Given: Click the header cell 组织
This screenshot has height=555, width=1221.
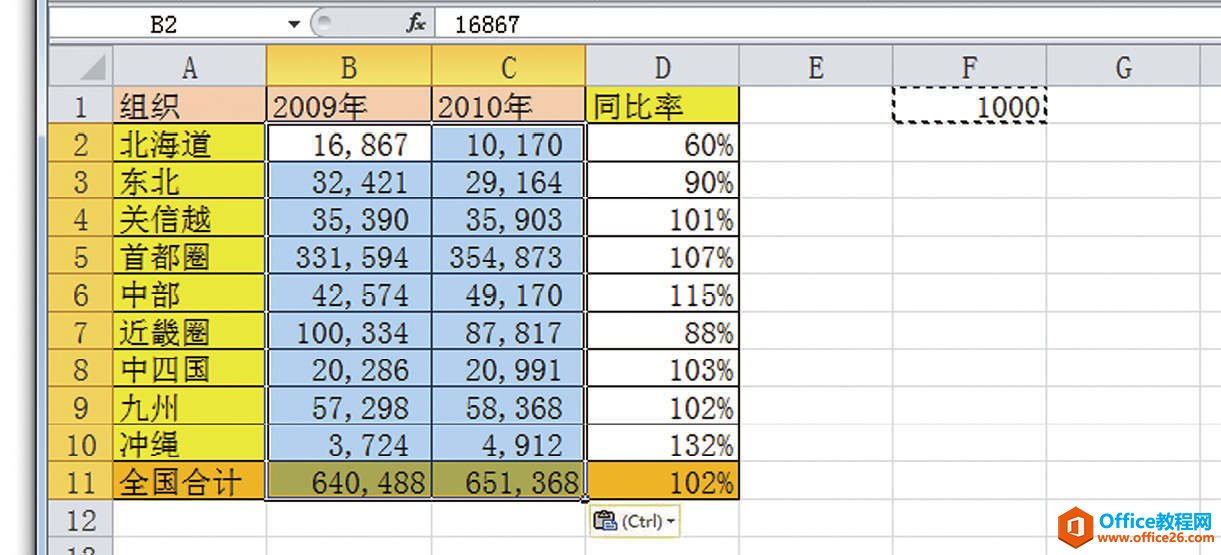Looking at the screenshot, I should [189, 106].
